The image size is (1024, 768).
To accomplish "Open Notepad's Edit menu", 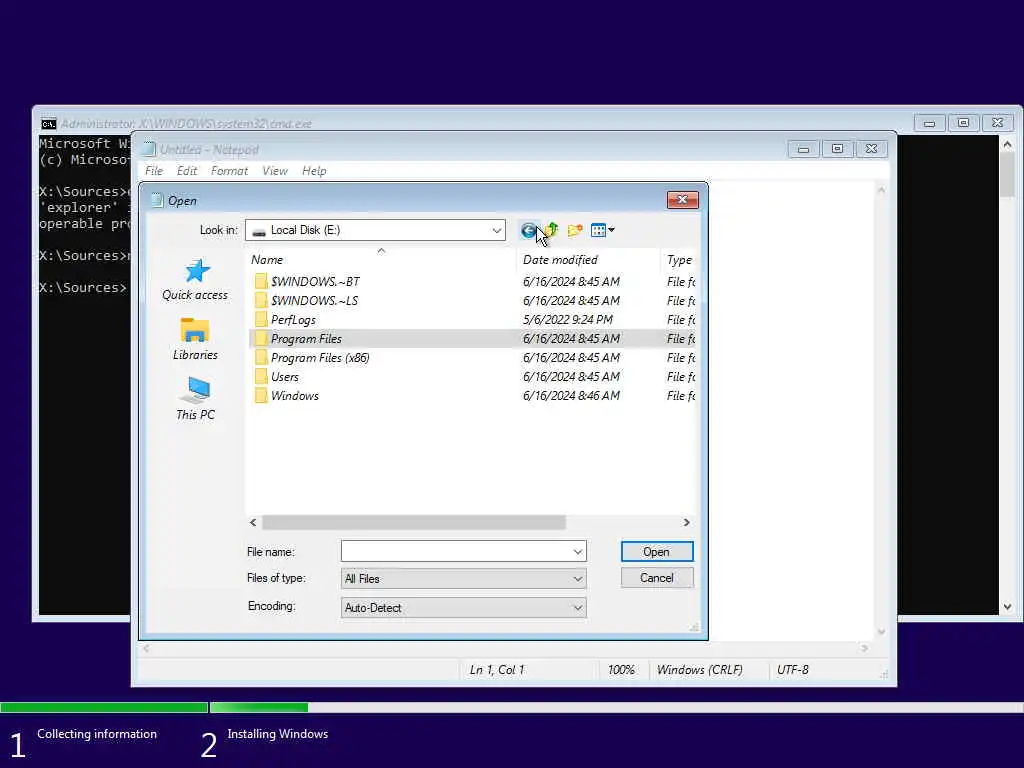I will click(x=187, y=171).
